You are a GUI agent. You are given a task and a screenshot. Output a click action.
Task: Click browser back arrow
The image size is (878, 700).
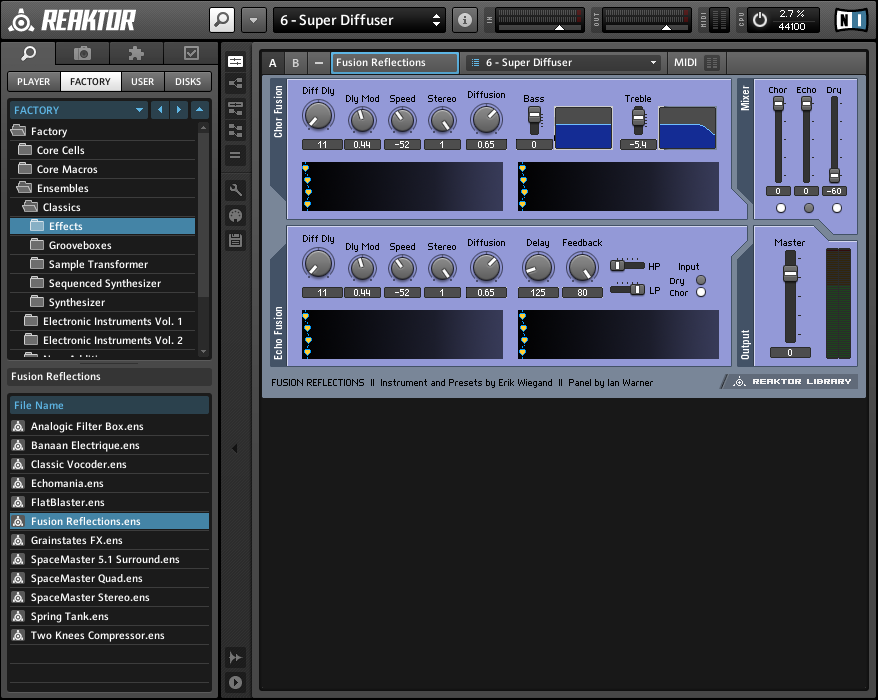point(160,110)
